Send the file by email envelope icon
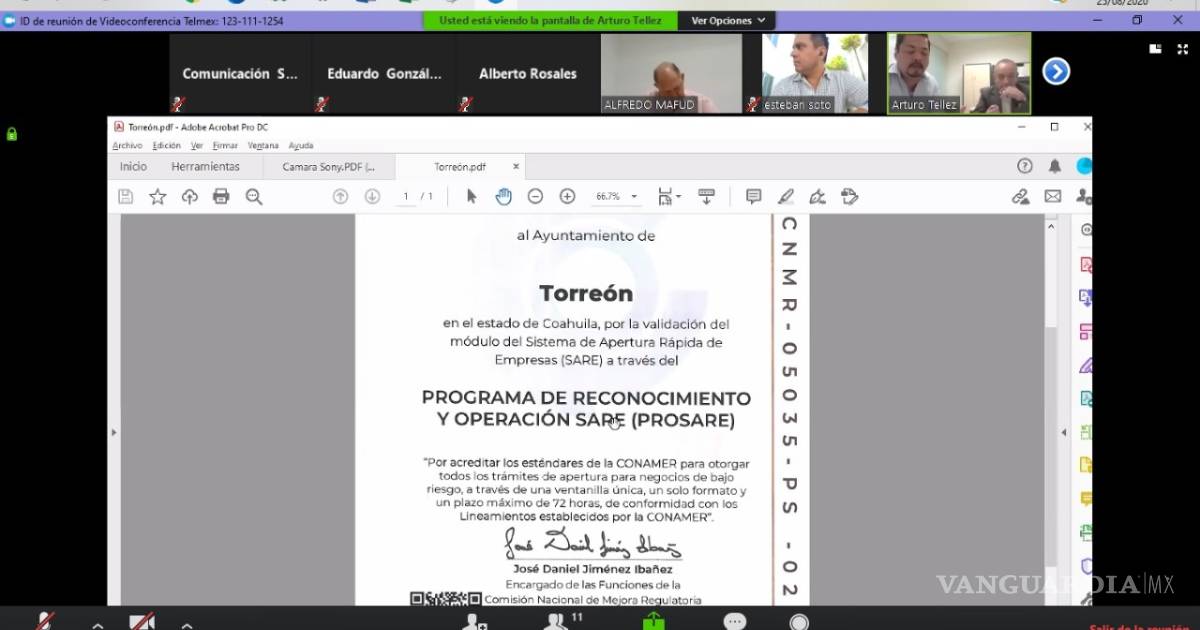This screenshot has height=630, width=1200. pos(1052,197)
